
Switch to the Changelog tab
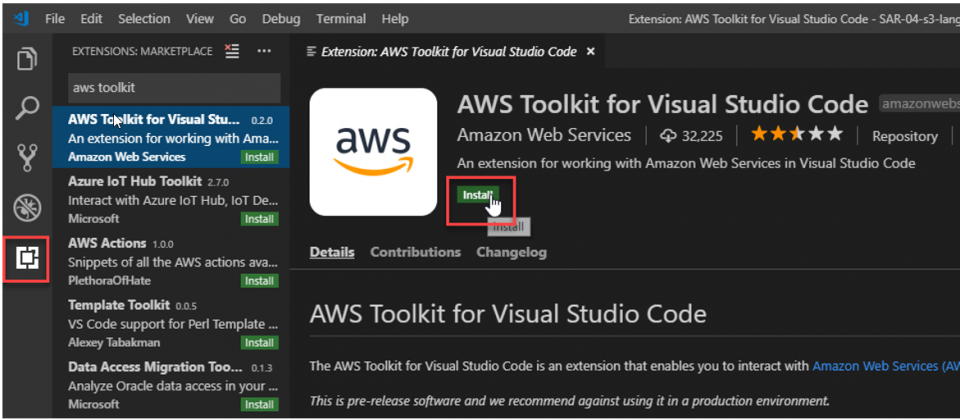(x=512, y=252)
